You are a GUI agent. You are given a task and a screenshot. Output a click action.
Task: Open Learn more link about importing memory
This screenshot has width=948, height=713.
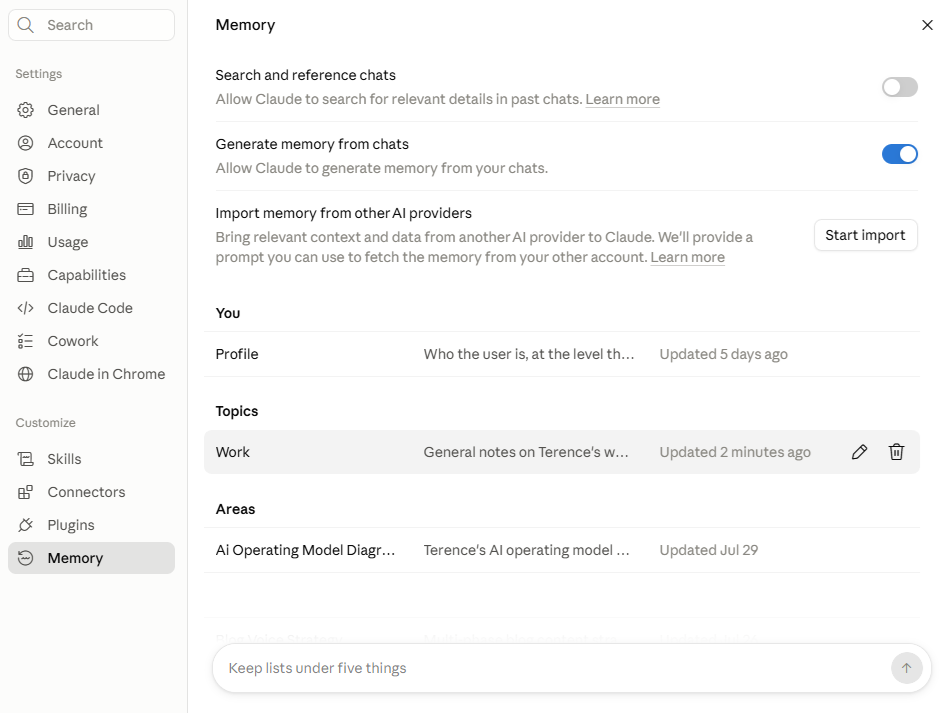687,258
